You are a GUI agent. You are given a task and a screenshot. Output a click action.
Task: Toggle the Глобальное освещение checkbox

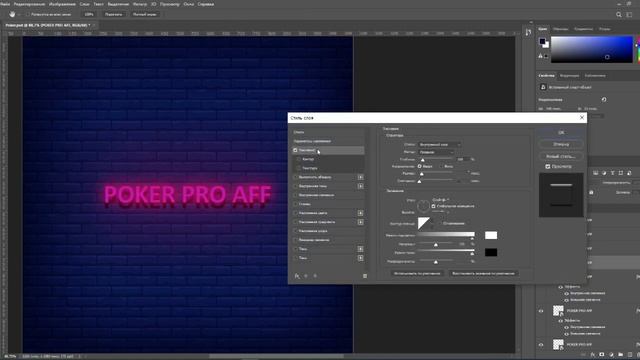tap(433, 206)
